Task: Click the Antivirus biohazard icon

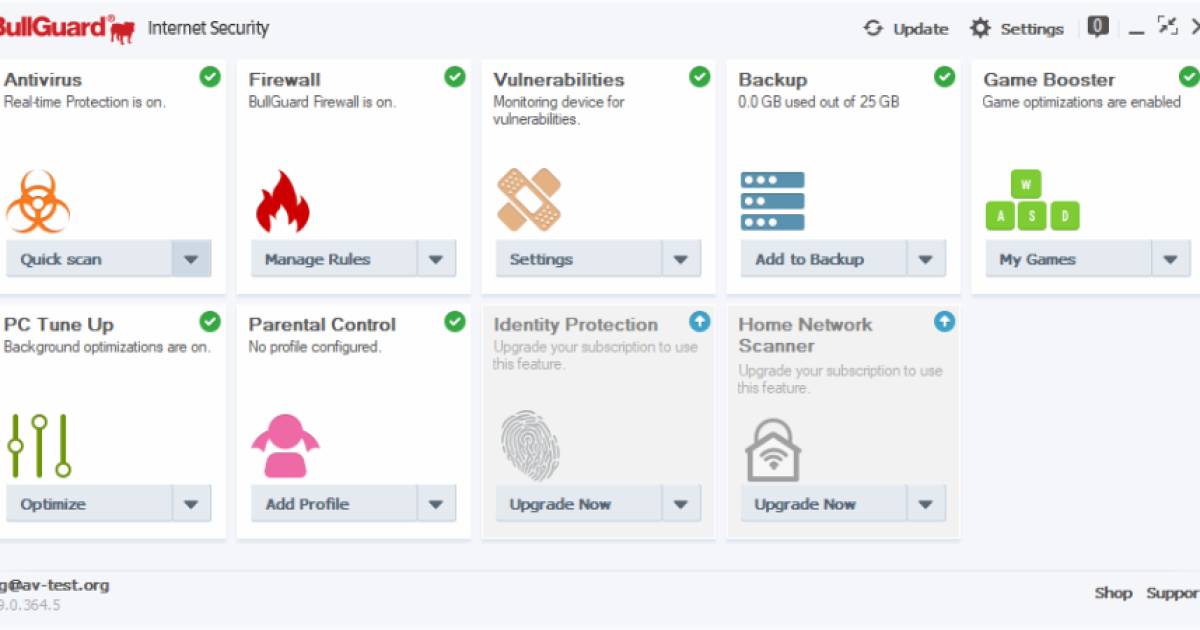Action: [x=38, y=201]
